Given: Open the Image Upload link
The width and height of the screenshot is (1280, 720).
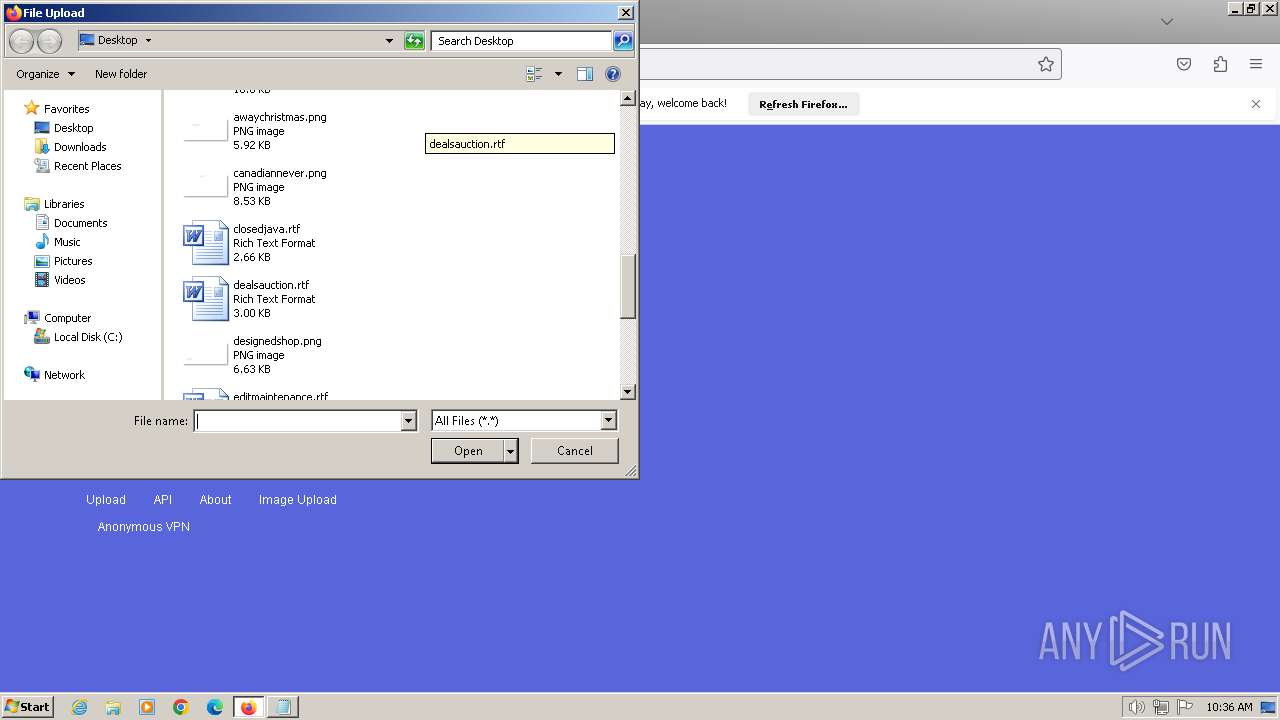Looking at the screenshot, I should 298,500.
